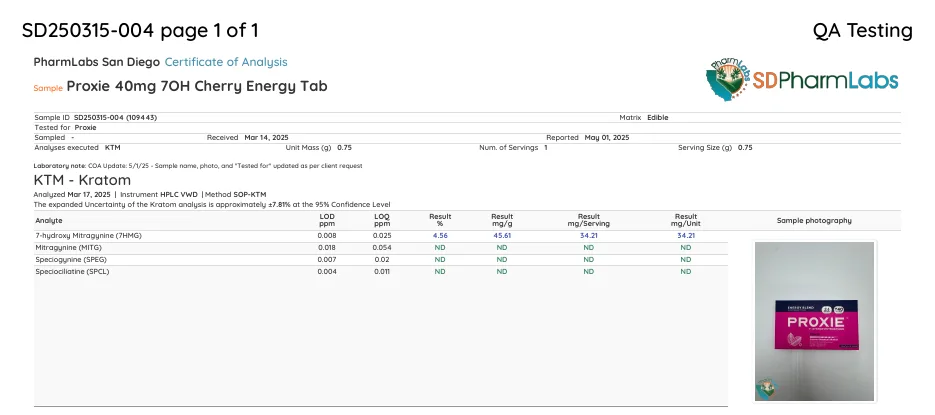Click the Matrix value Edible

click(658, 117)
